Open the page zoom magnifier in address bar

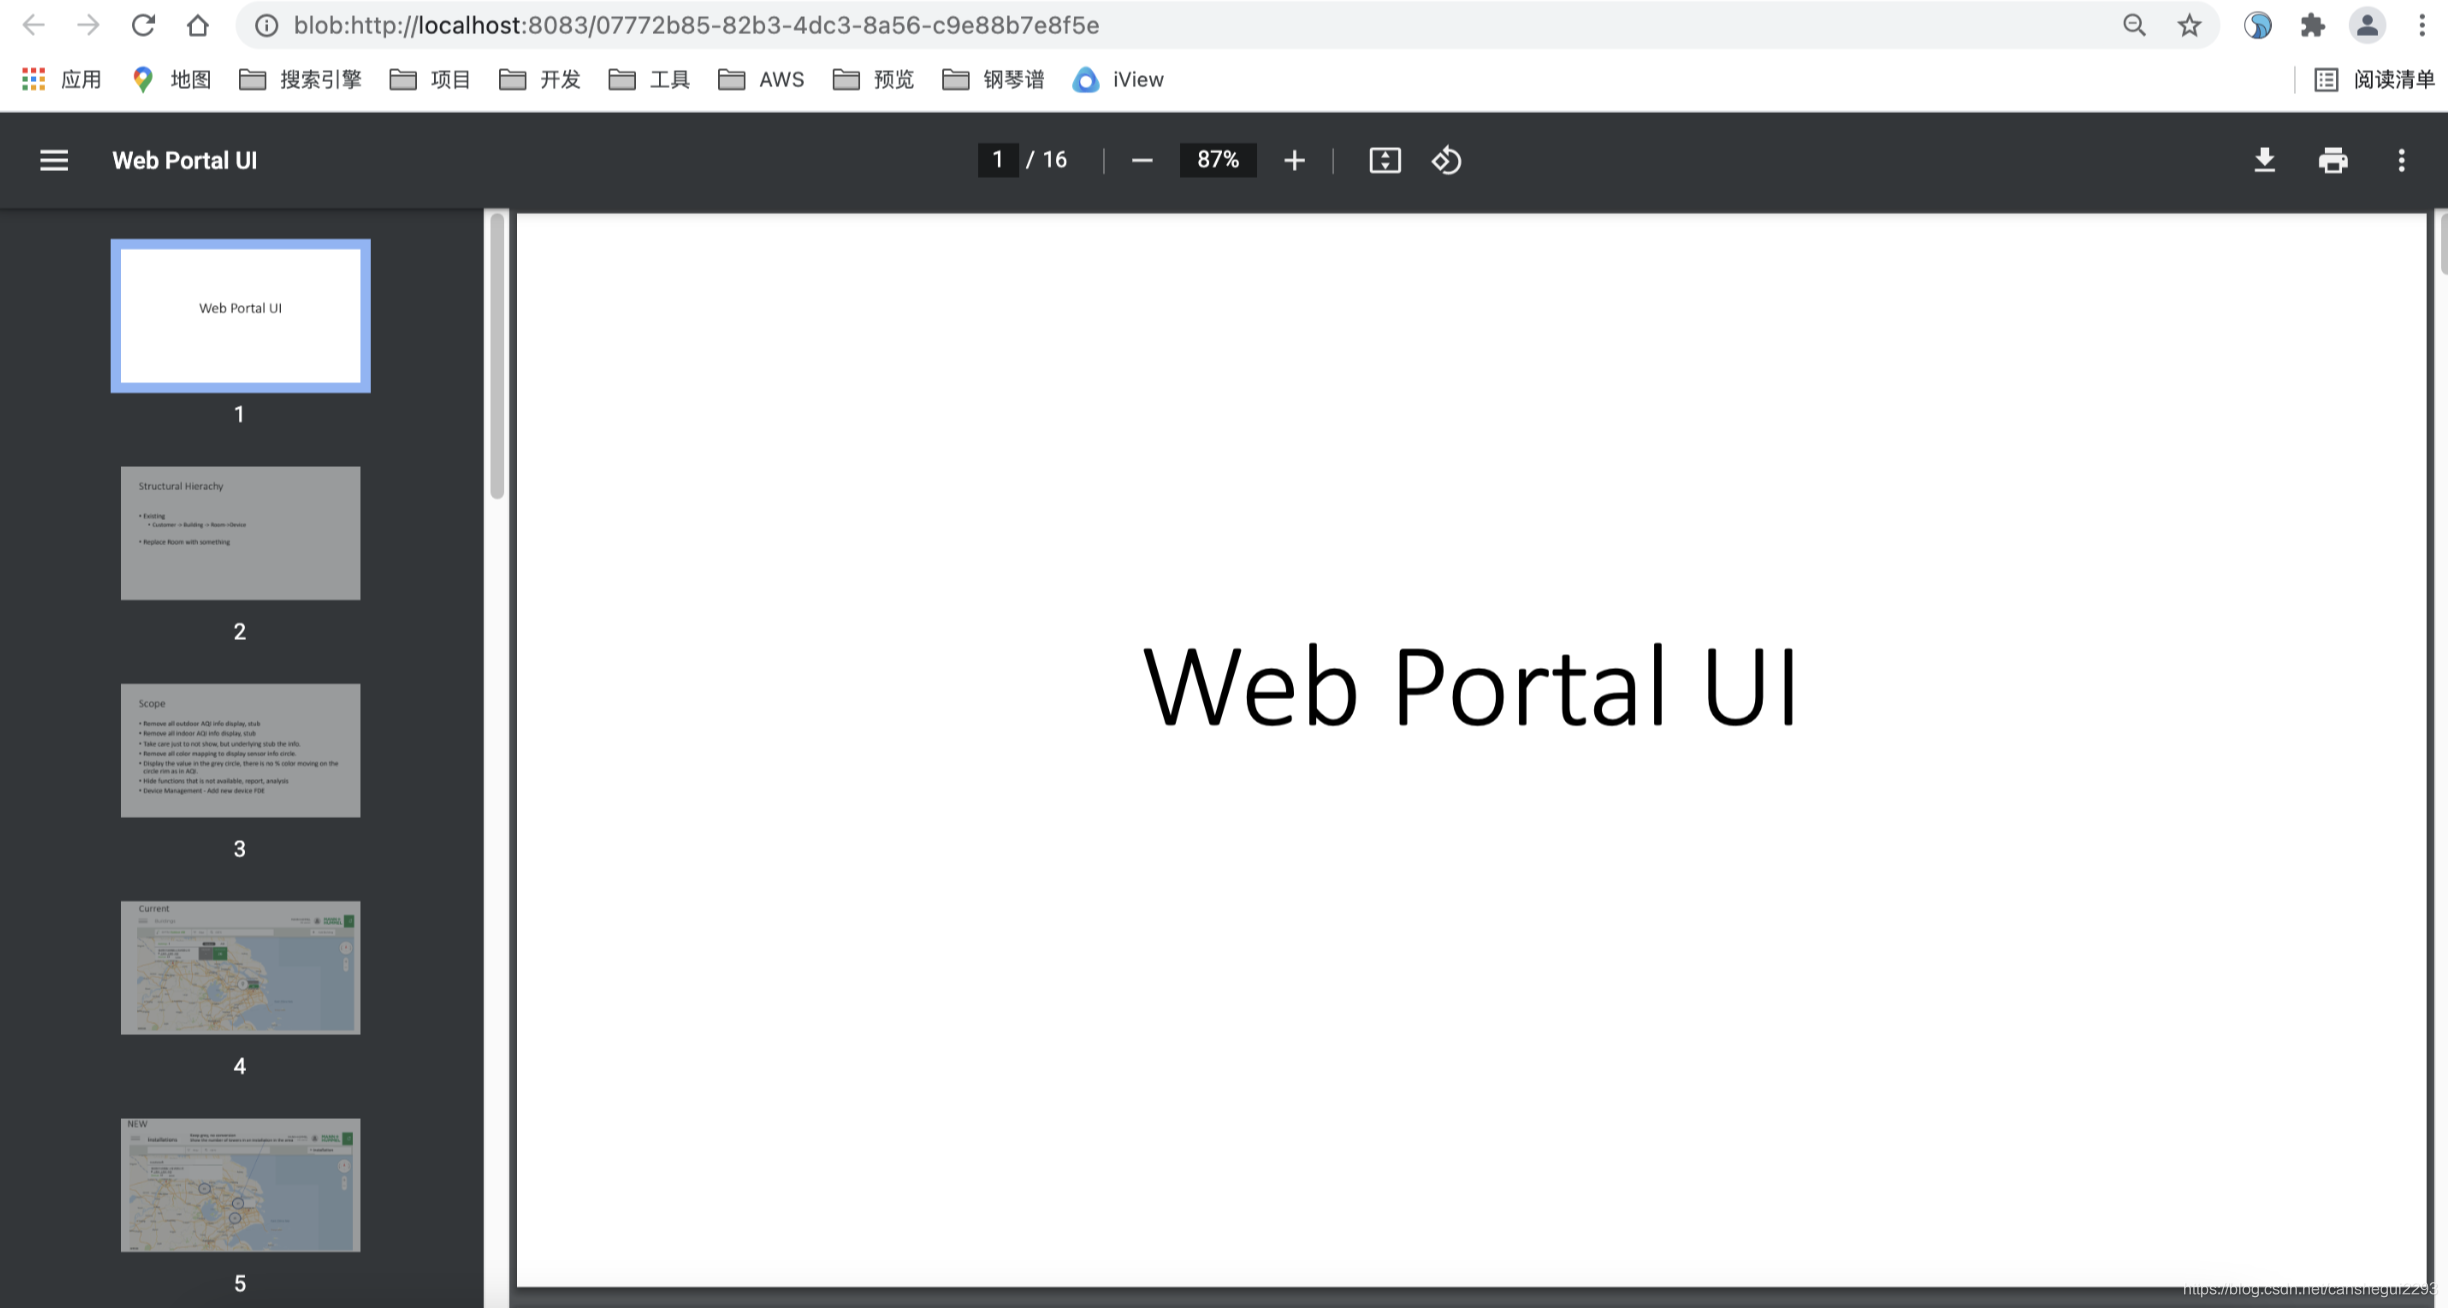pos(2134,25)
